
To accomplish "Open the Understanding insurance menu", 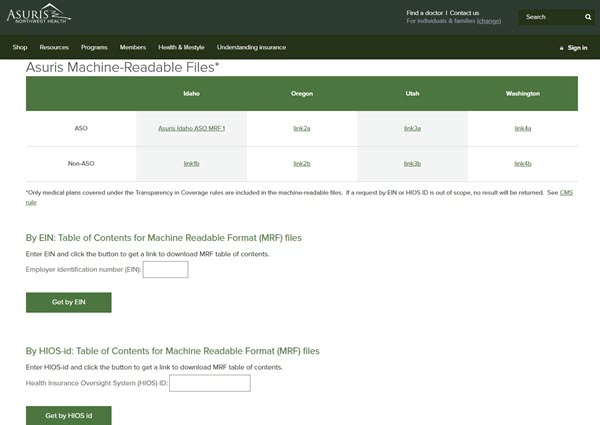I will click(251, 47).
